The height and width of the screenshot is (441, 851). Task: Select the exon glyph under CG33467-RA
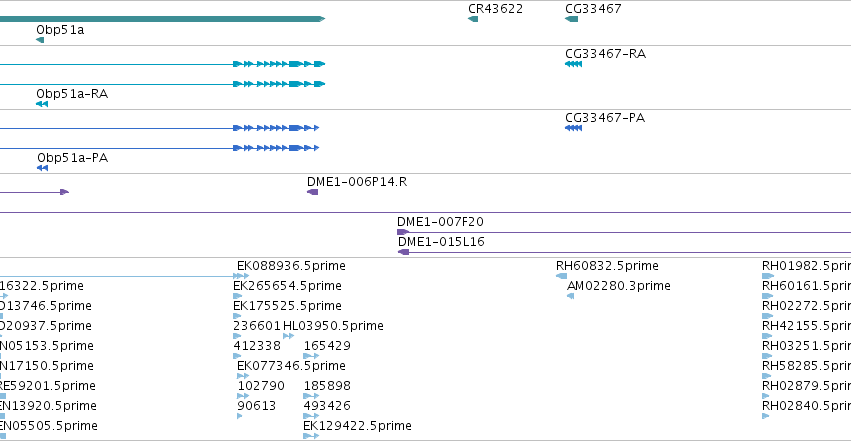573,64
